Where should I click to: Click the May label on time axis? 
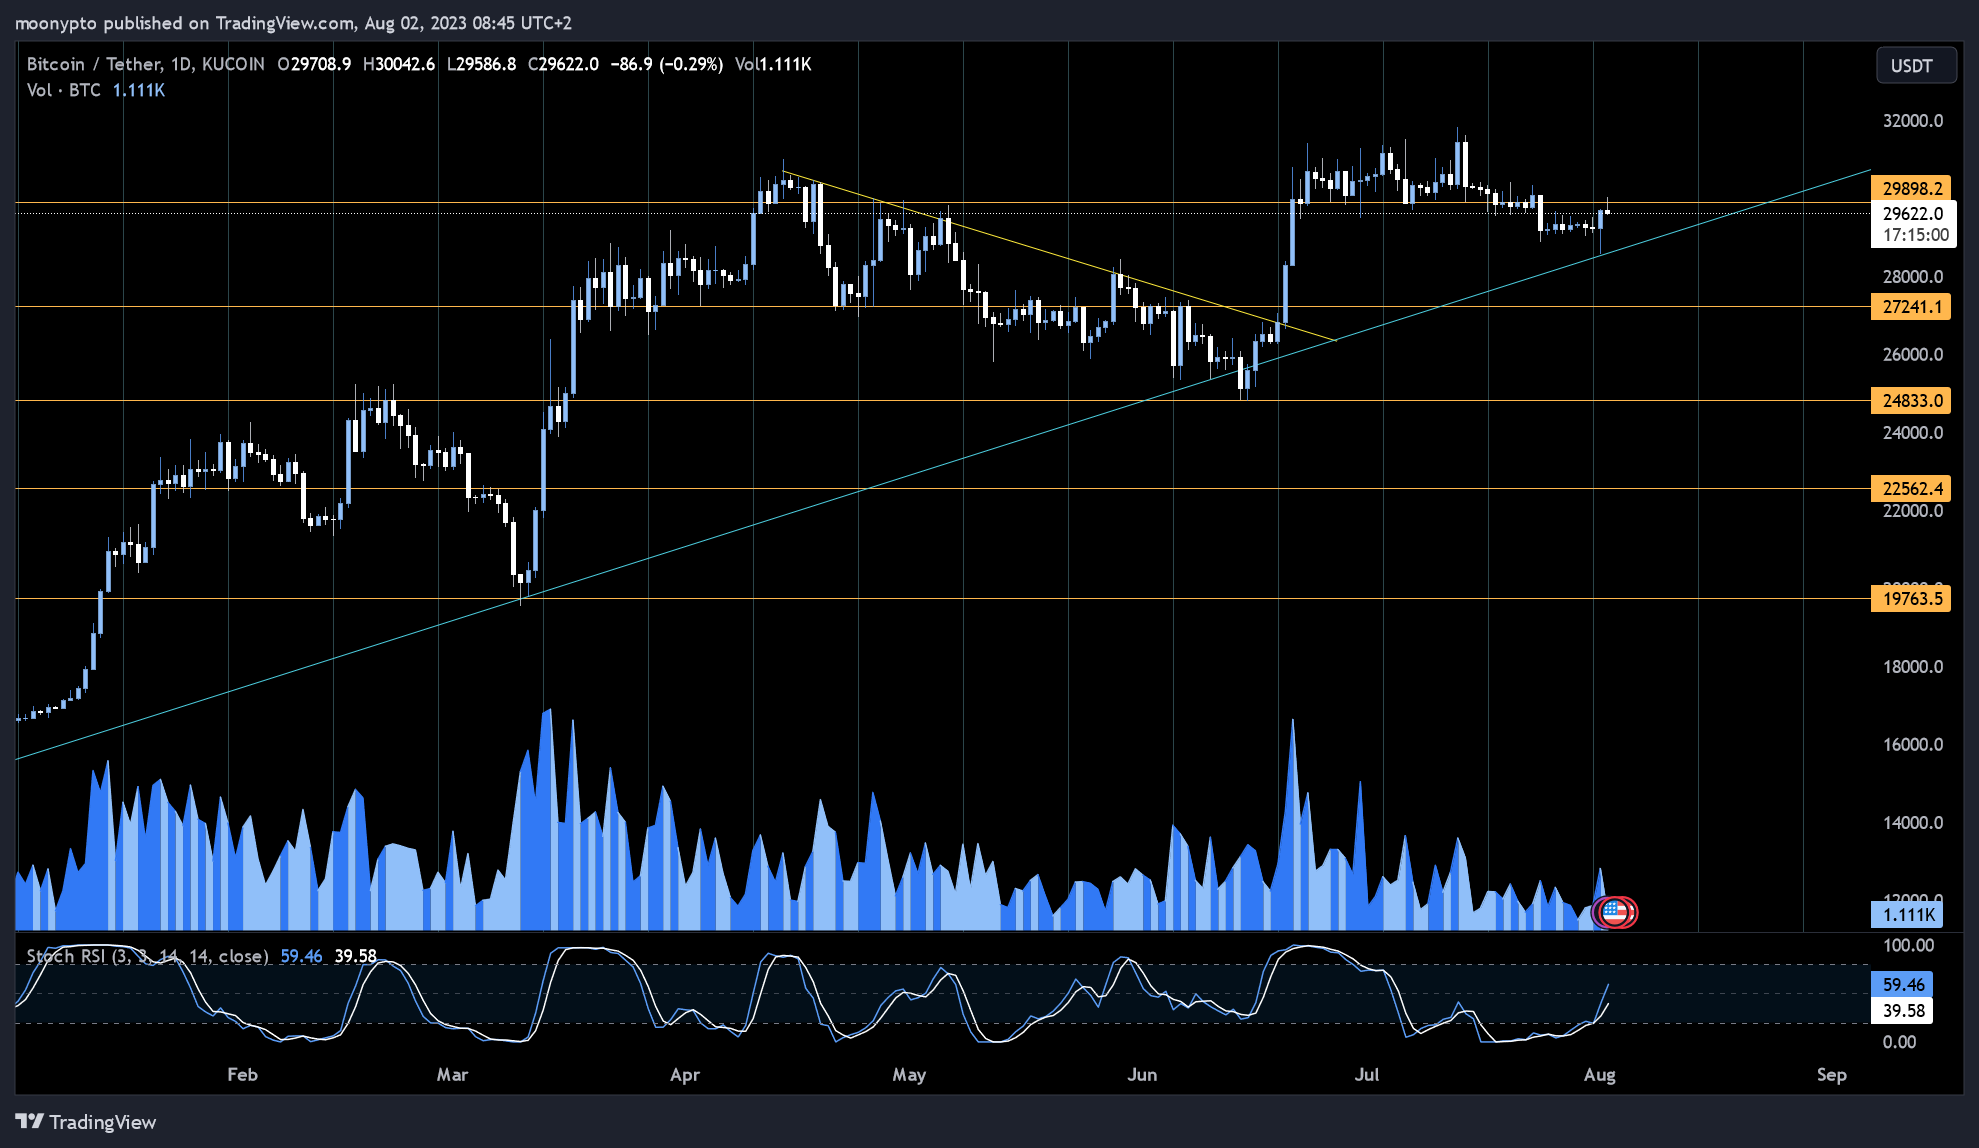click(x=909, y=1075)
